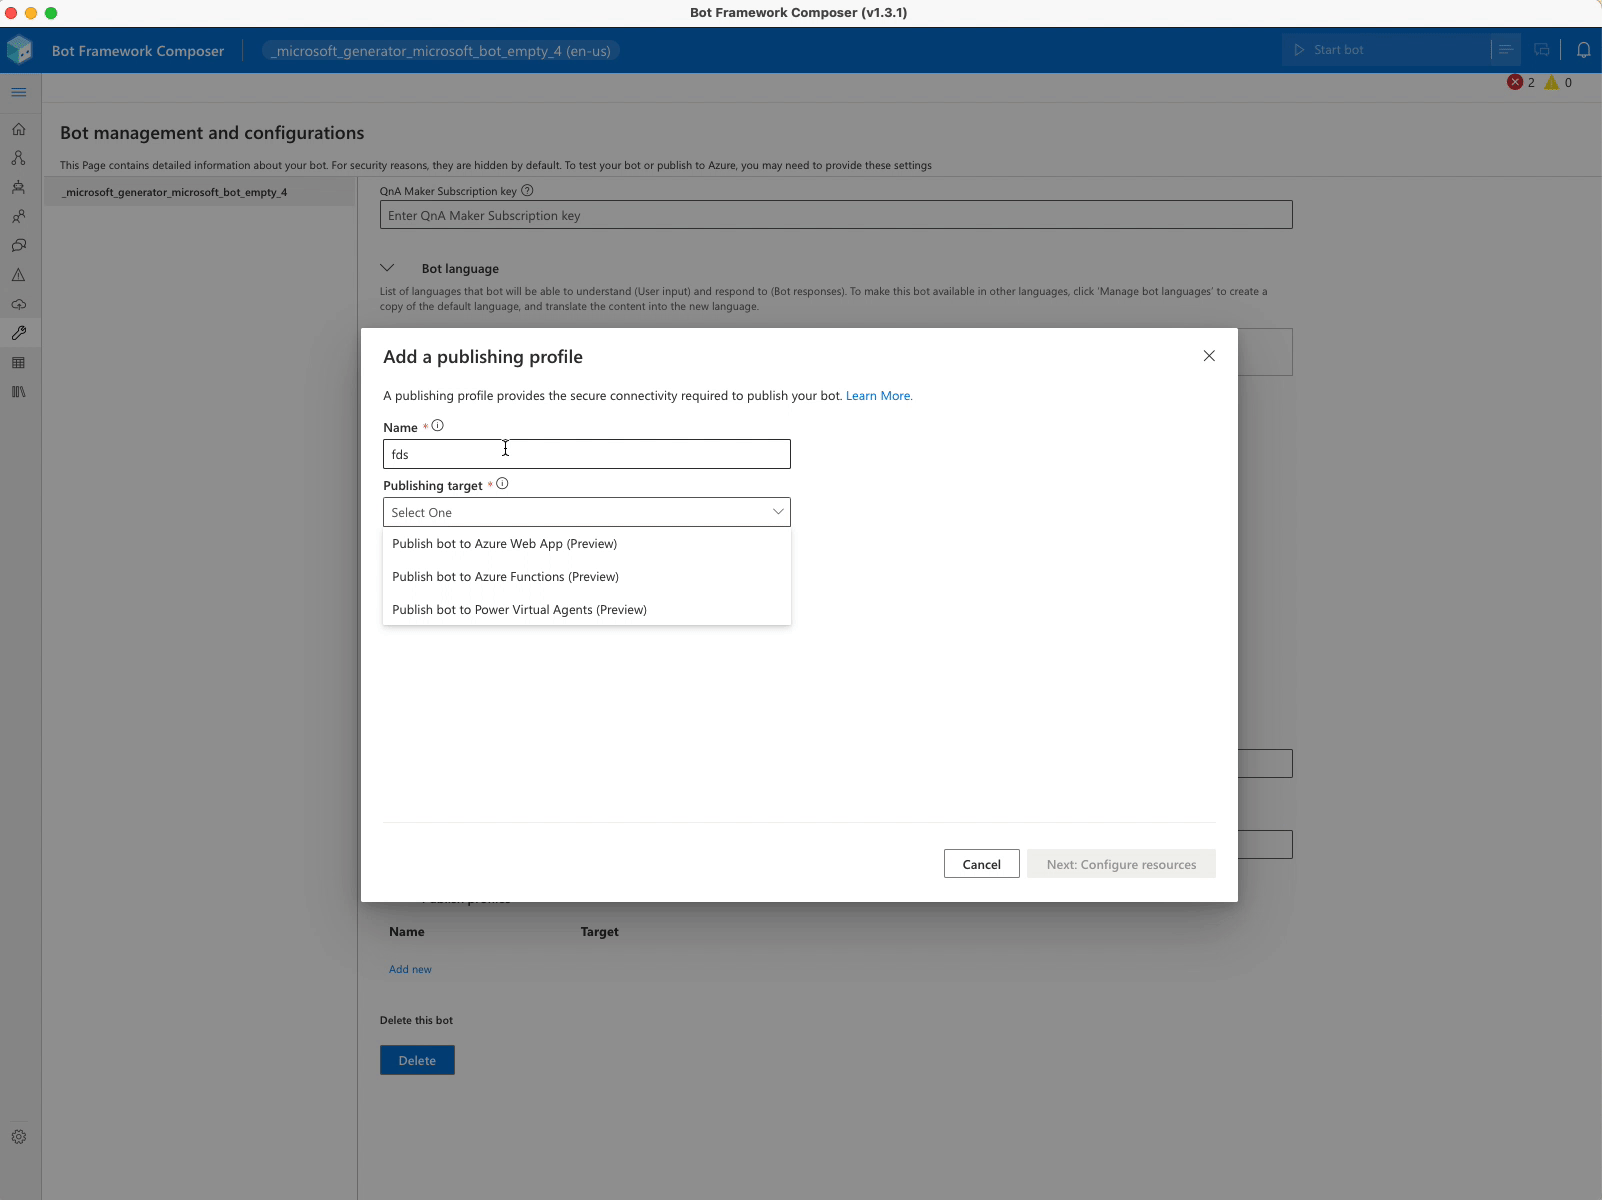Go to Home page icon in sidebar
Viewport: 1602px width, 1200px height.
coord(19,129)
